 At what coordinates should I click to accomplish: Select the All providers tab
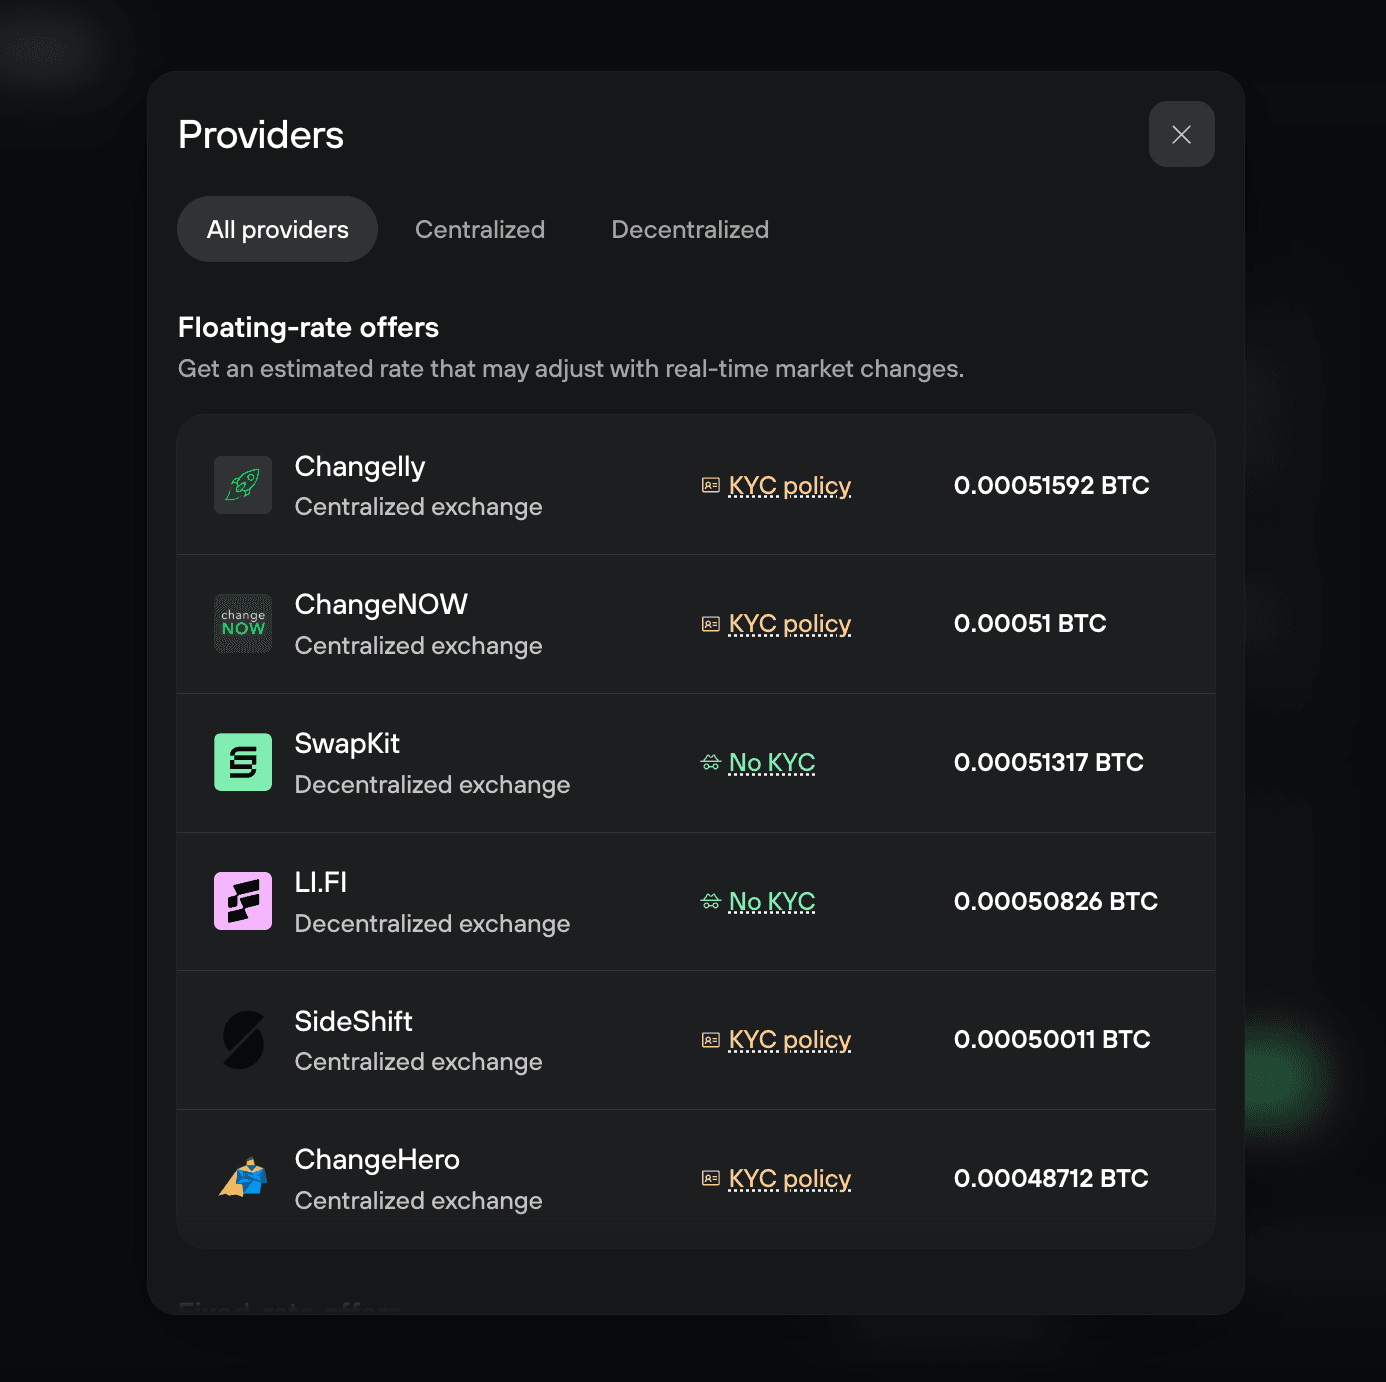click(x=277, y=229)
